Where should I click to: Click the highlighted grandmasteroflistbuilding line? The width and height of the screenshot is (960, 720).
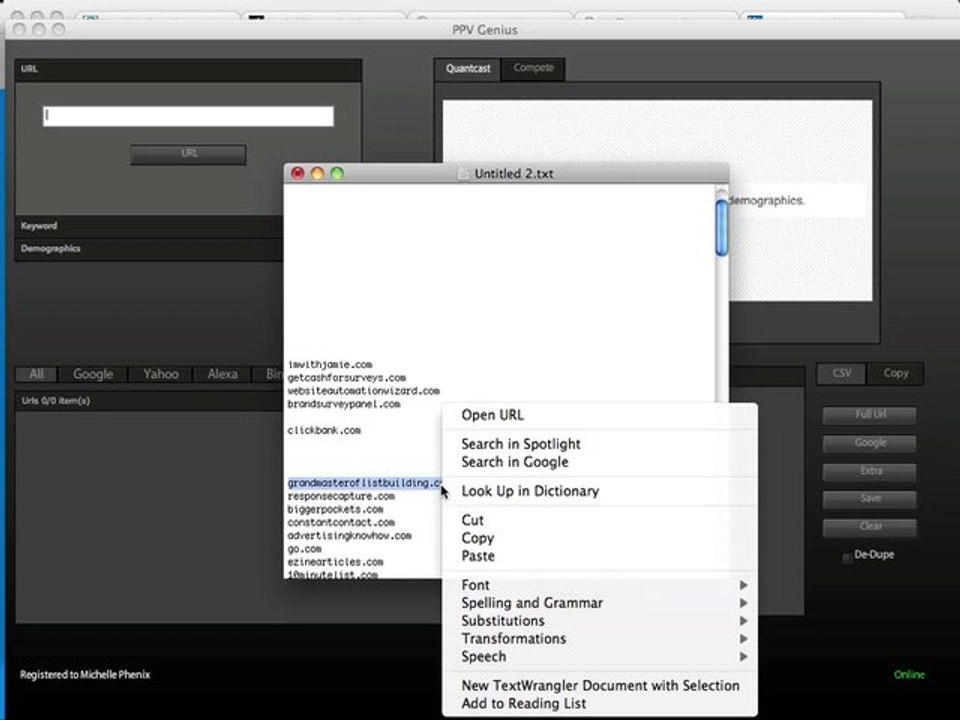coord(364,483)
